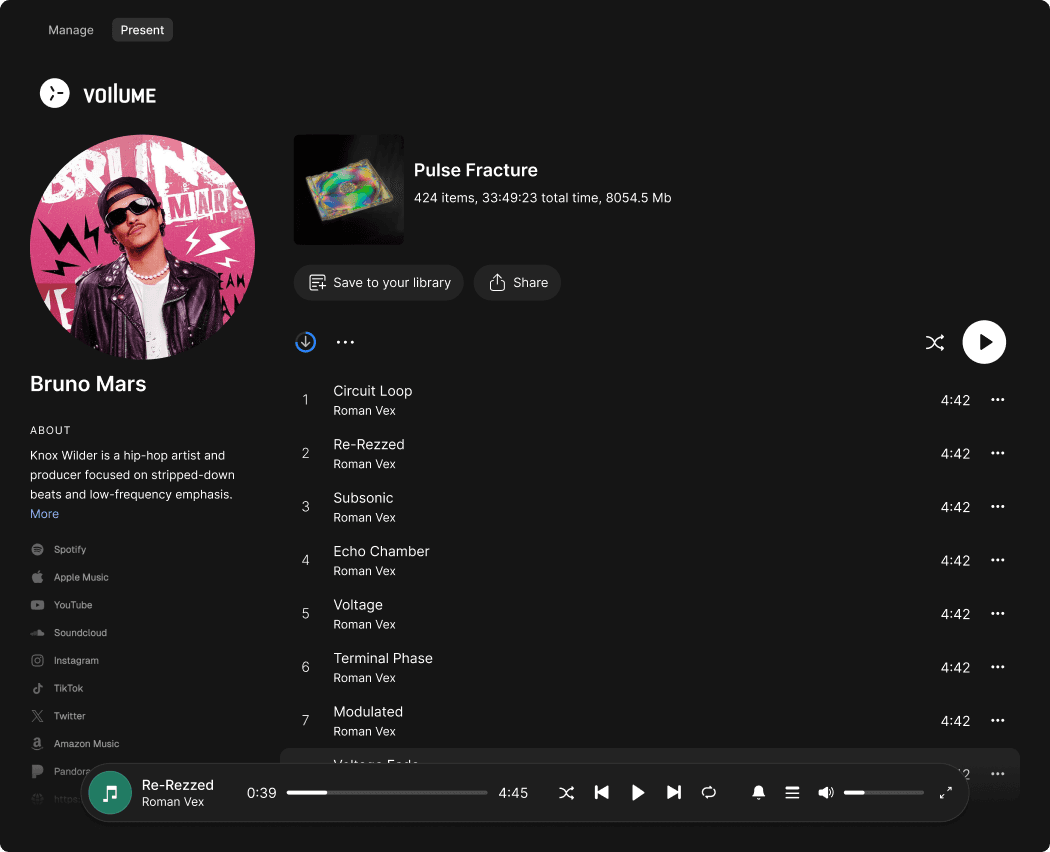This screenshot has width=1050, height=852.
Task: Open options menu for Terminal Phase
Action: [x=997, y=668]
